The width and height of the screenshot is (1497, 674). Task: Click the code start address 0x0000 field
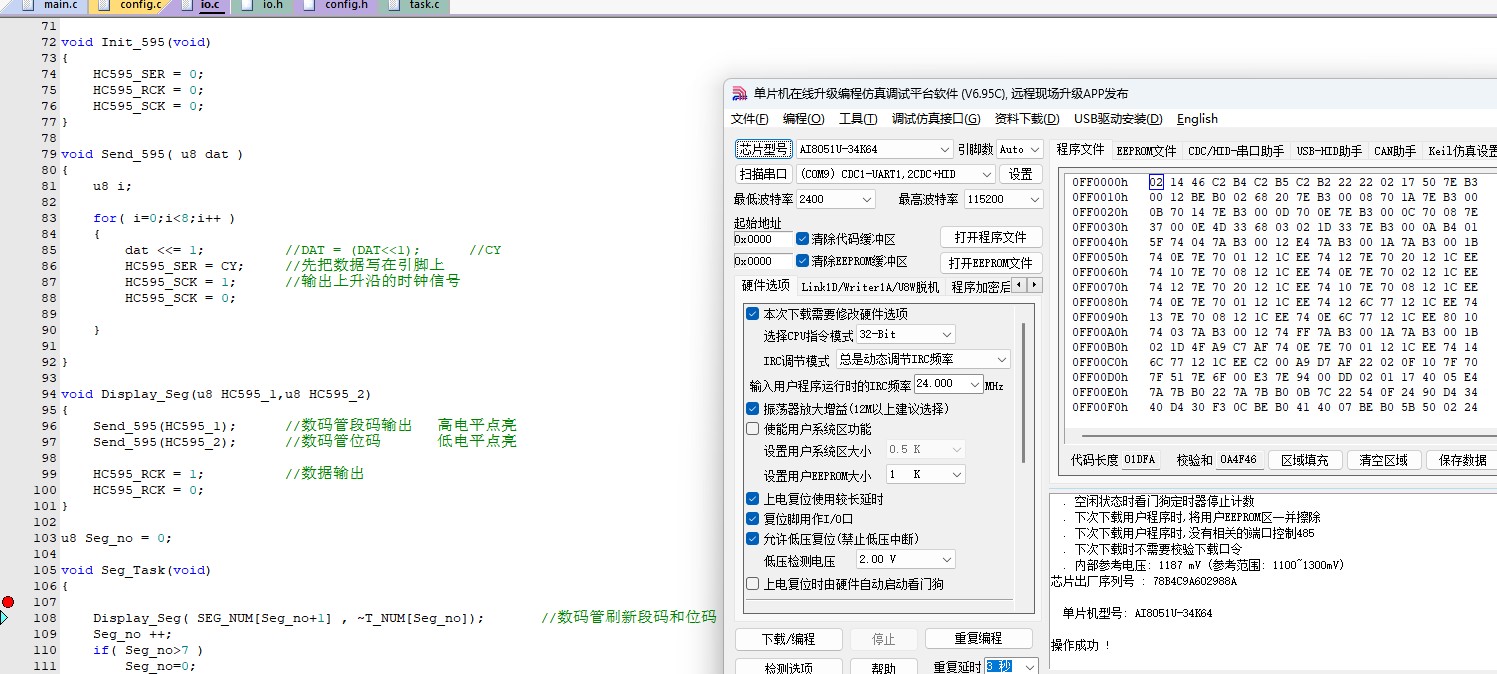pos(762,239)
